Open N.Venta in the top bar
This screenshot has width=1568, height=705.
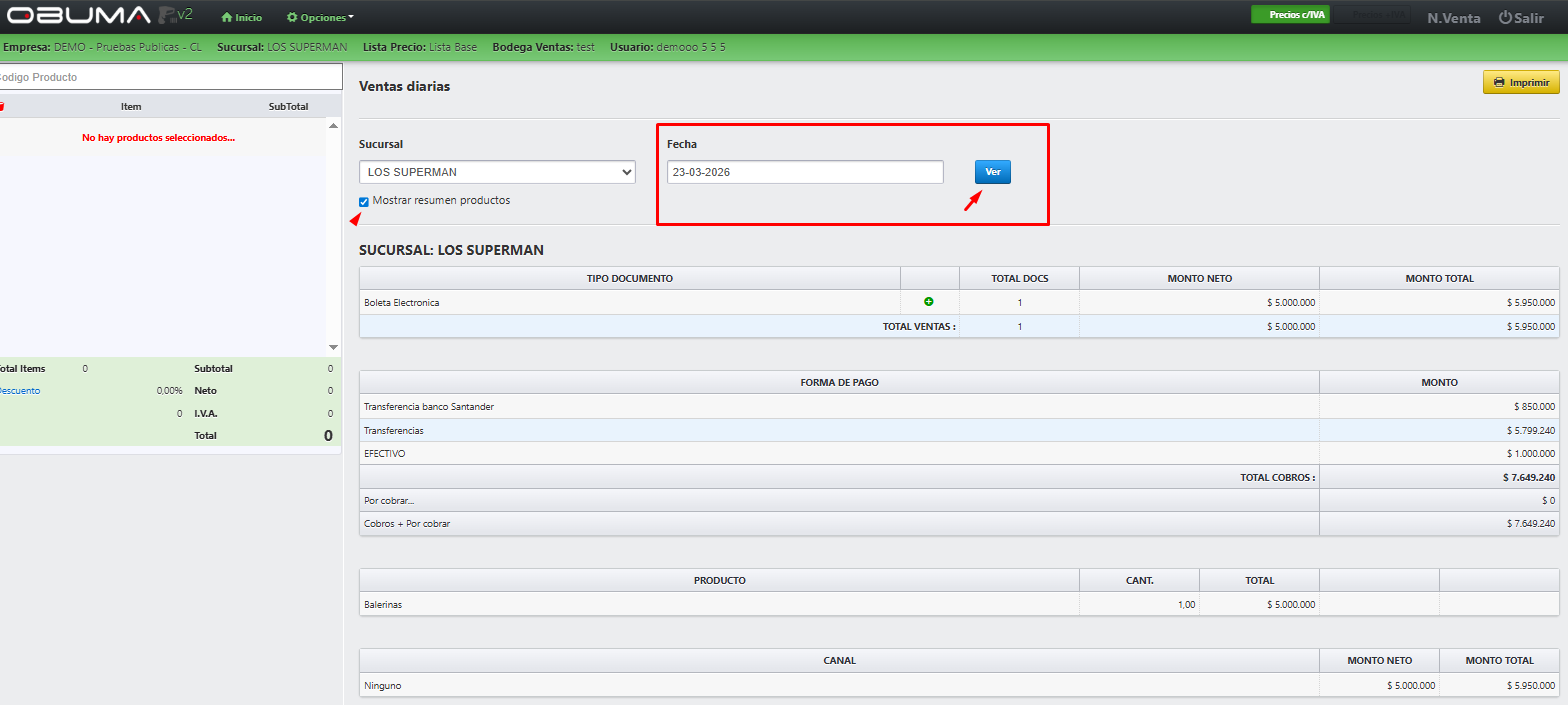(1453, 18)
